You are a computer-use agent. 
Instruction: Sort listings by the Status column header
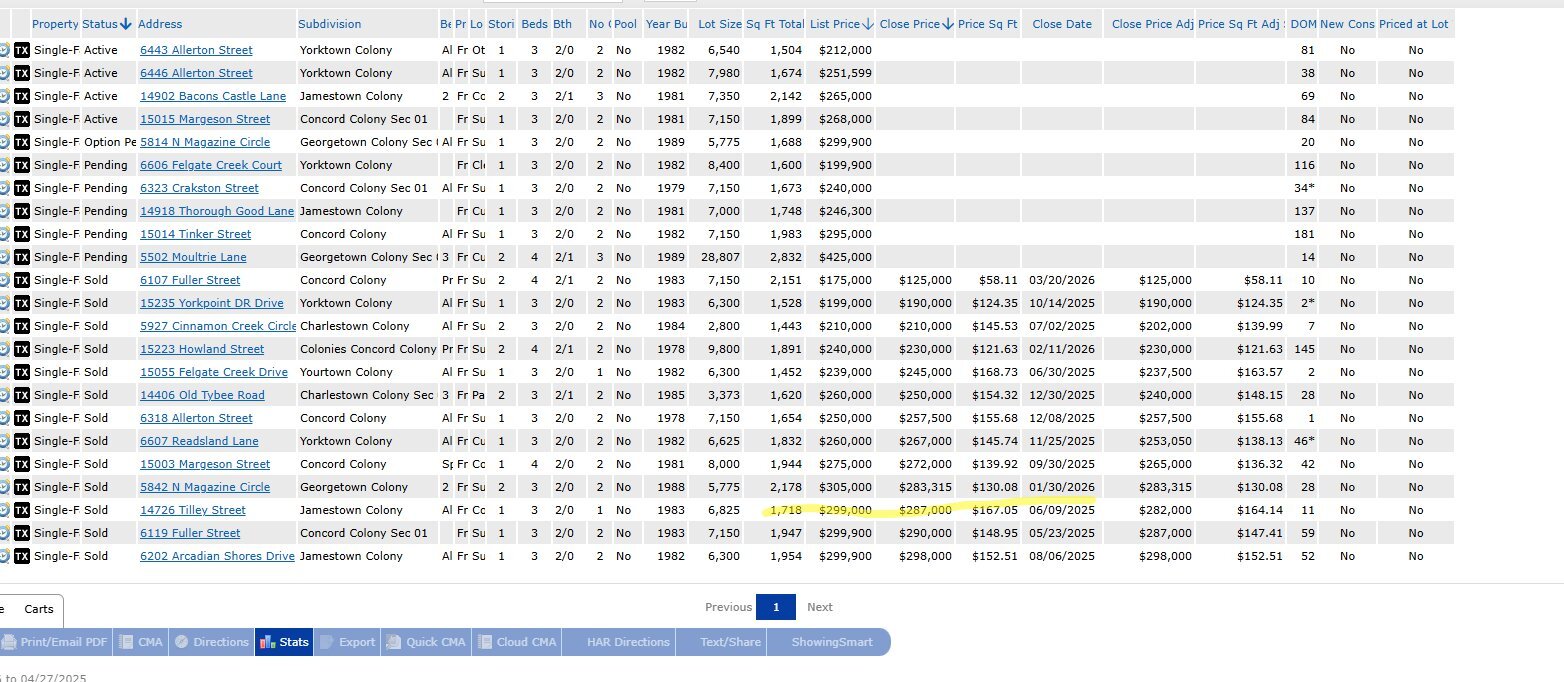107,24
